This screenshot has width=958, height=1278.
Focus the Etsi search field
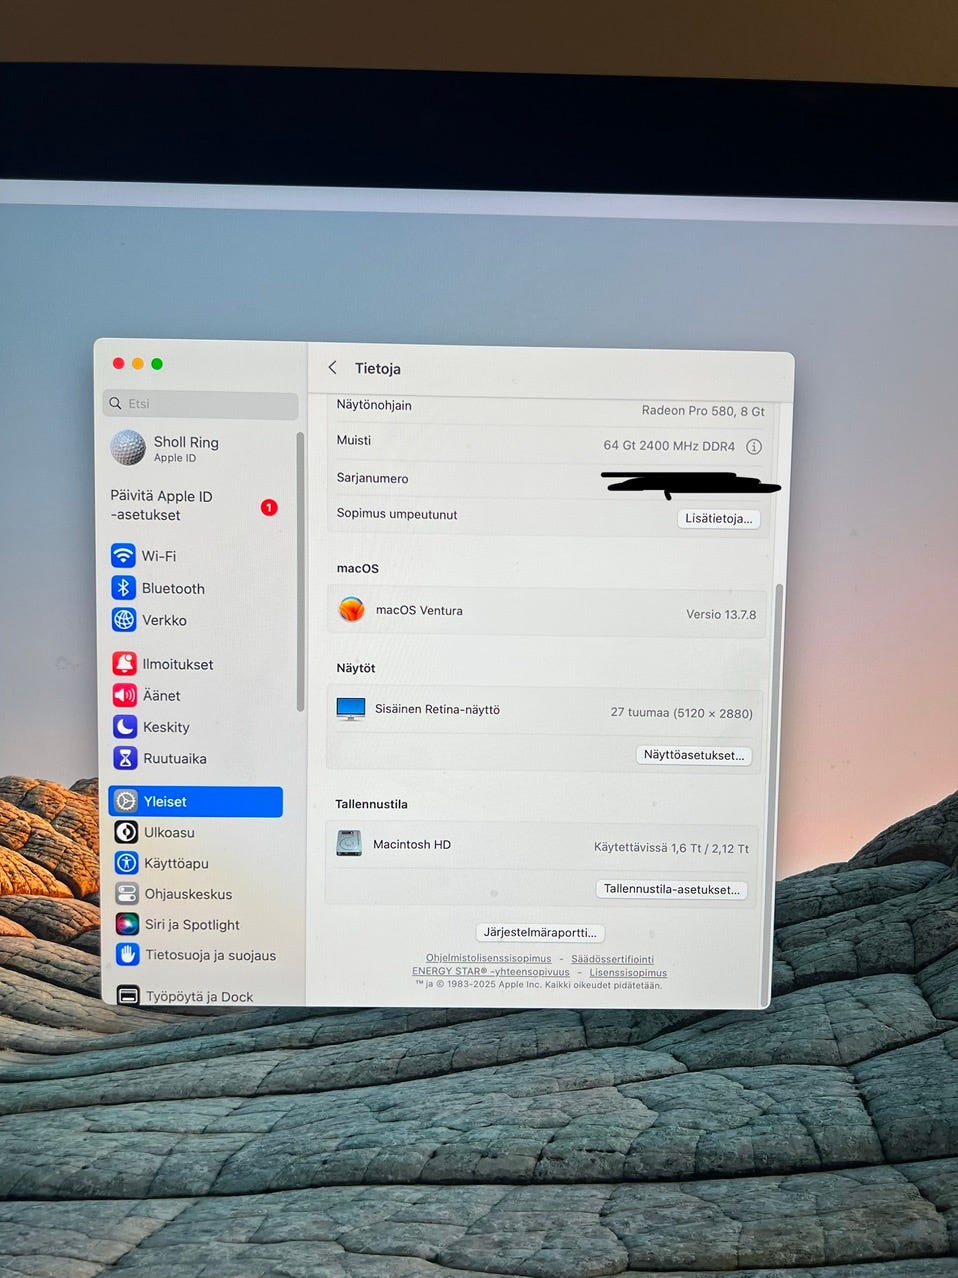click(x=200, y=404)
